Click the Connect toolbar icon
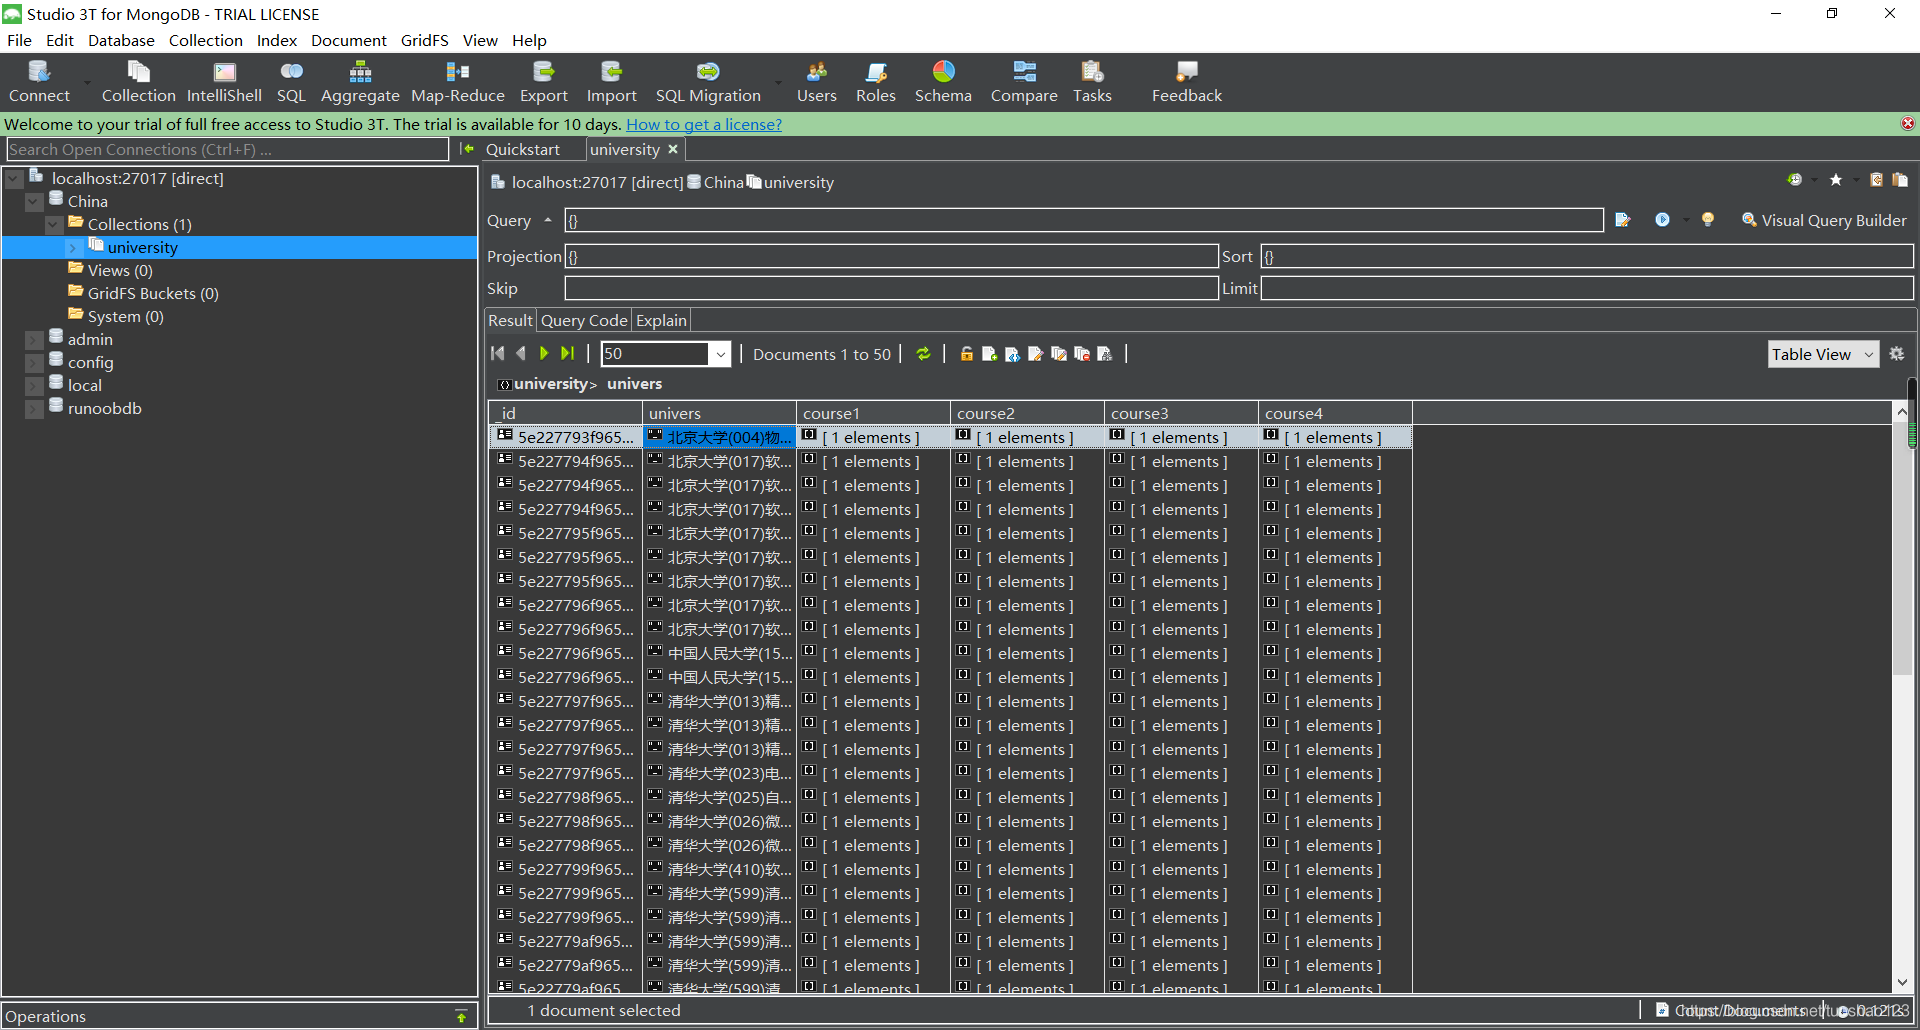Screen dimensions: 1920x1030 [x=39, y=82]
